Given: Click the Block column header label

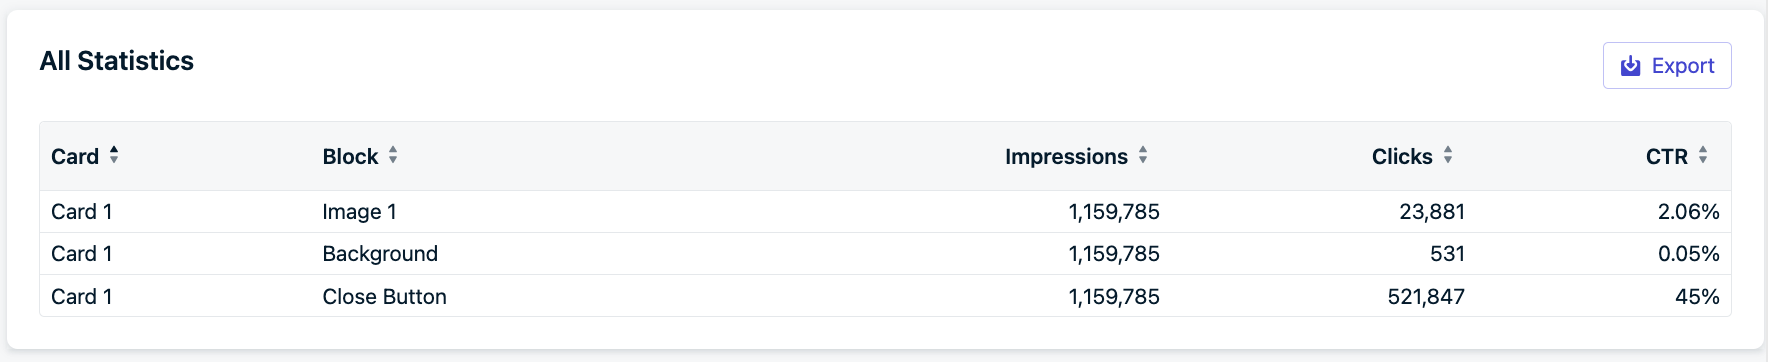Looking at the screenshot, I should click(350, 157).
